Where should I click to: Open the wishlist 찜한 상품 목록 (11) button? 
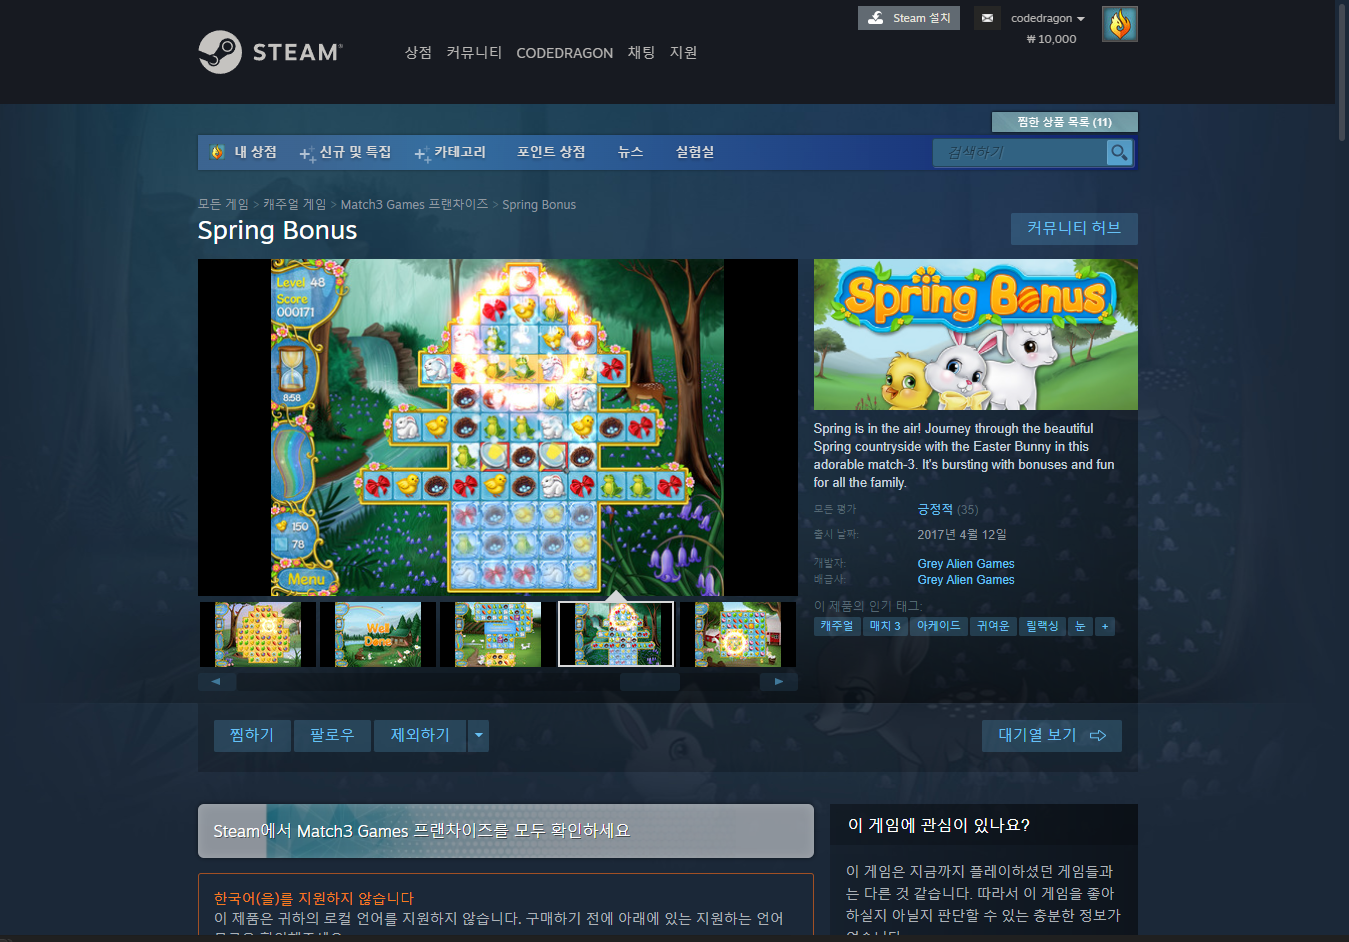pyautogui.click(x=1064, y=122)
